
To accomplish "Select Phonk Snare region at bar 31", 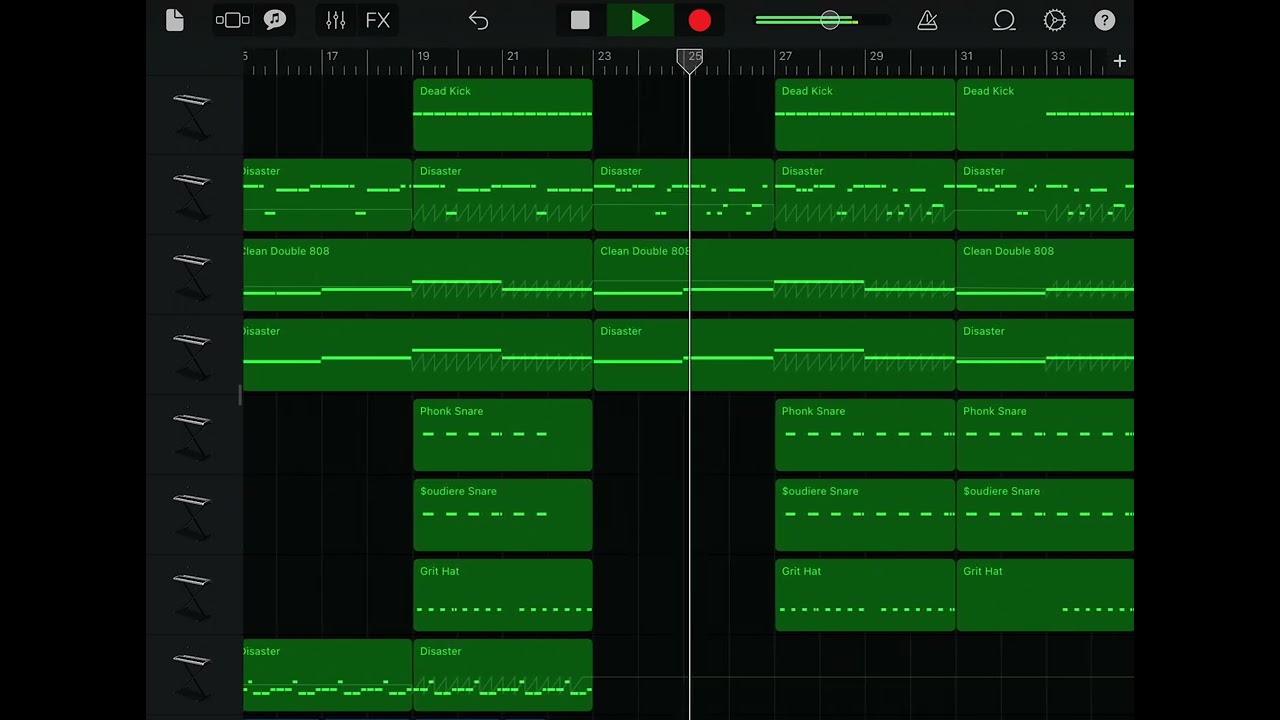I will pyautogui.click(x=1045, y=435).
